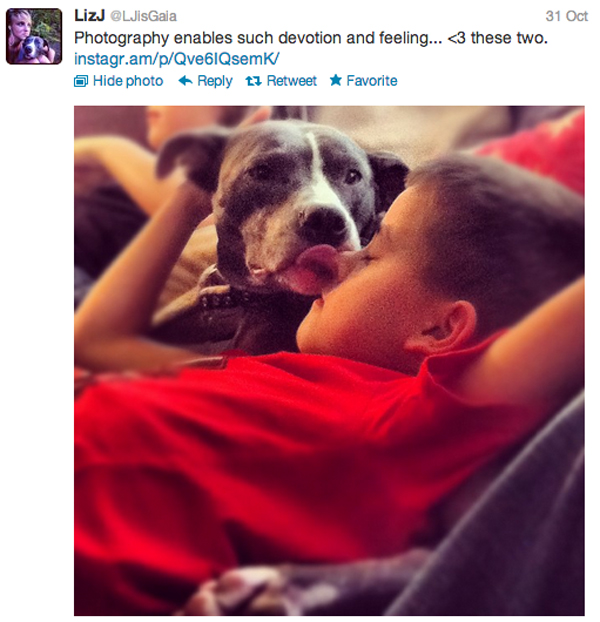This screenshot has width=600, height=622.
Task: Retweet this tweet using Retweet label
Action: pyautogui.click(x=291, y=81)
